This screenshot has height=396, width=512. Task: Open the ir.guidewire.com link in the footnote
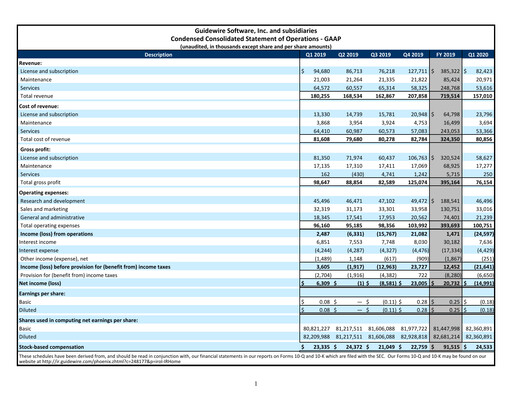tap(111, 361)
